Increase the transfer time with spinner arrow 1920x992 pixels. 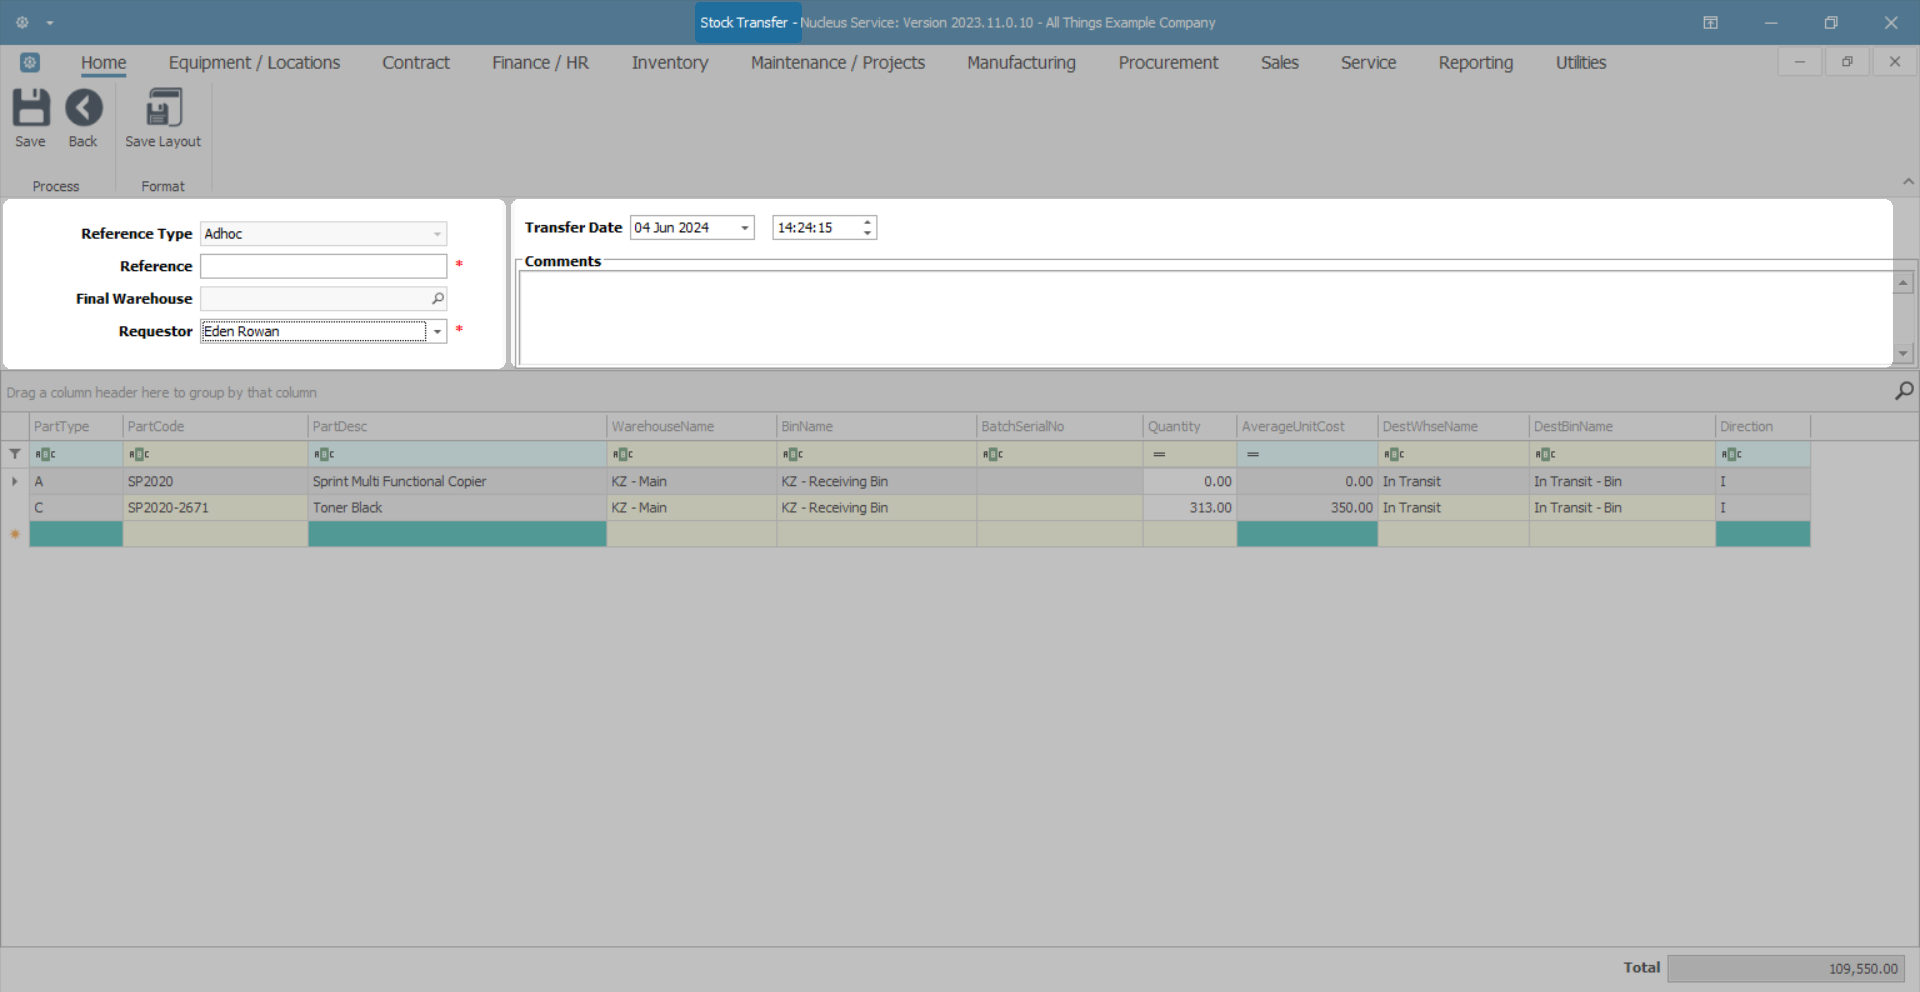tap(867, 222)
